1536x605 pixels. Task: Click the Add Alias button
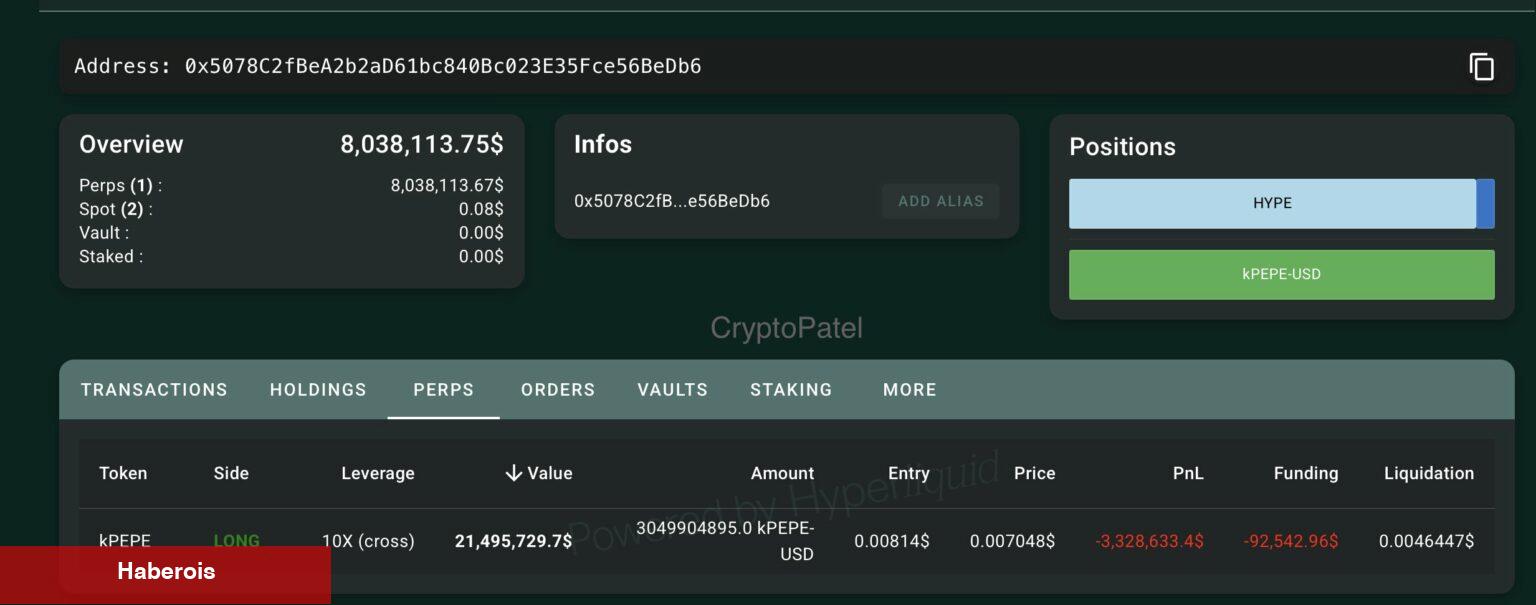940,201
